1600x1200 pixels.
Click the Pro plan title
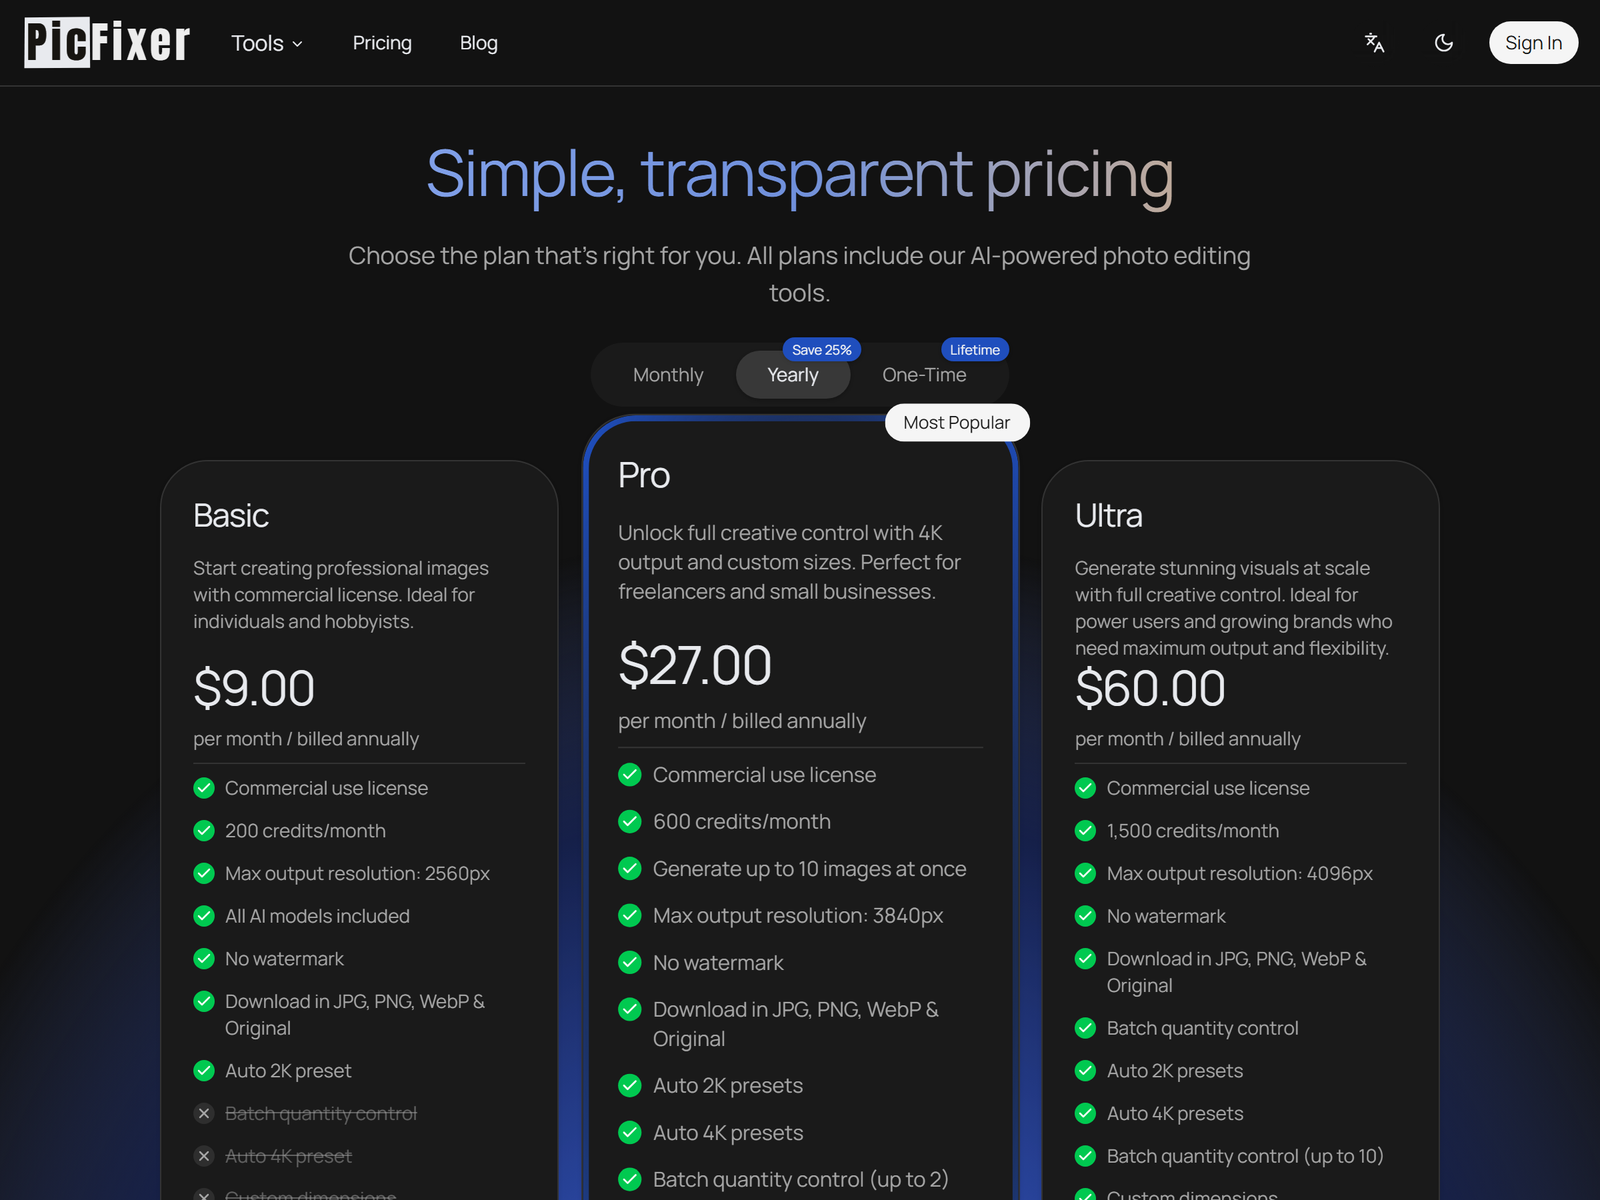point(644,475)
